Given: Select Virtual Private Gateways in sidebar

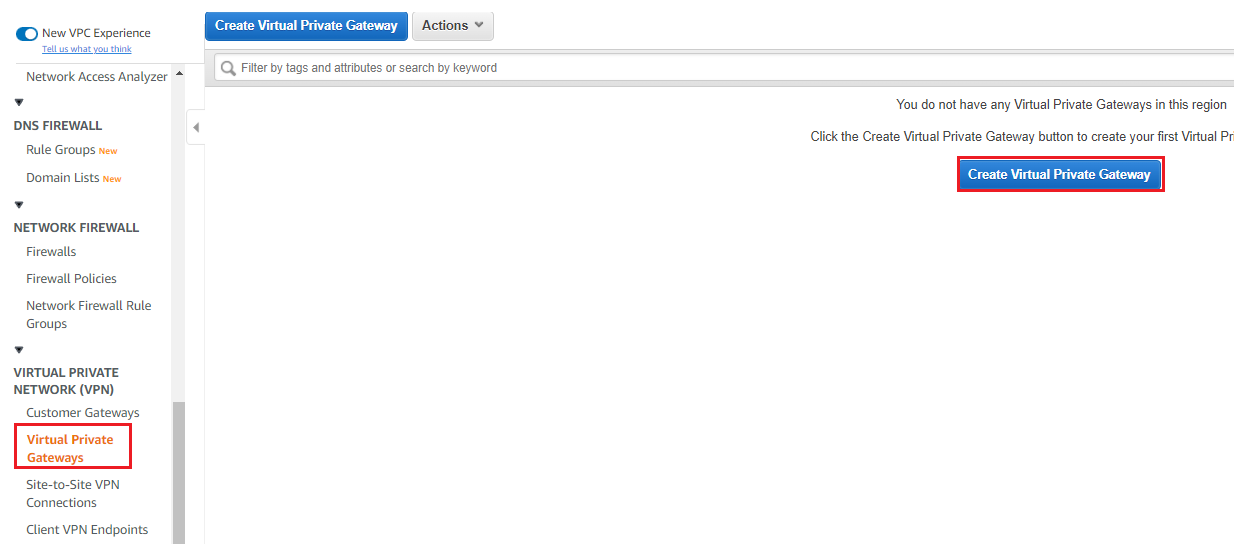Looking at the screenshot, I should pos(70,449).
